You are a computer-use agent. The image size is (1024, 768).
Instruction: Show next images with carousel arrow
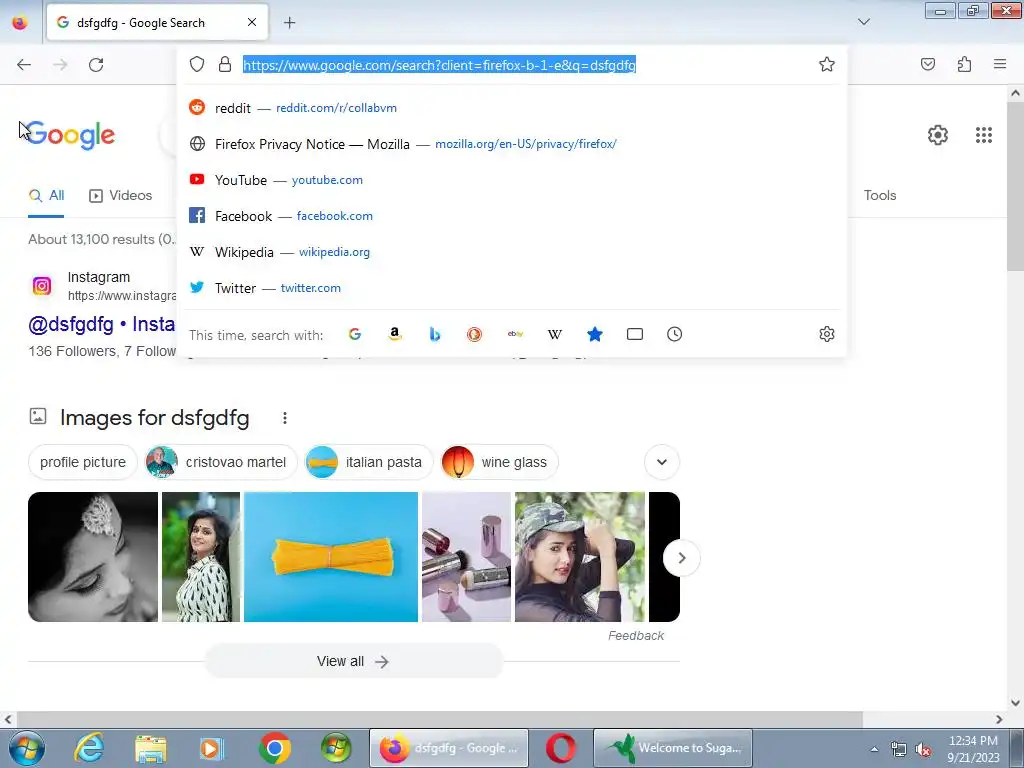[681, 558]
